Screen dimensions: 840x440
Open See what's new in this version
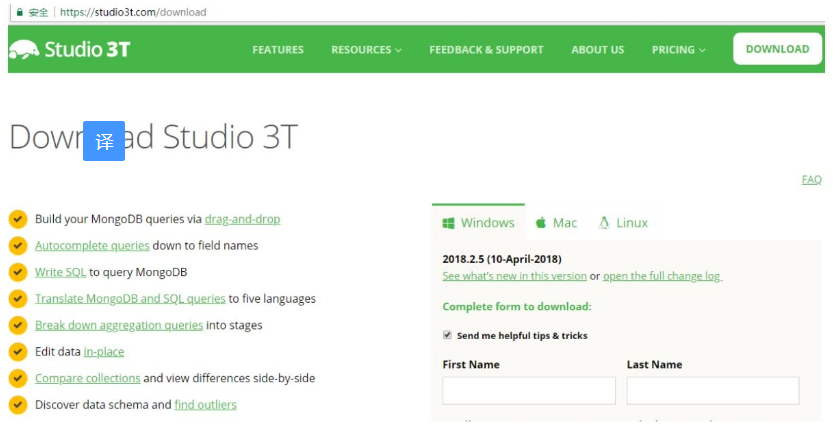(x=515, y=275)
